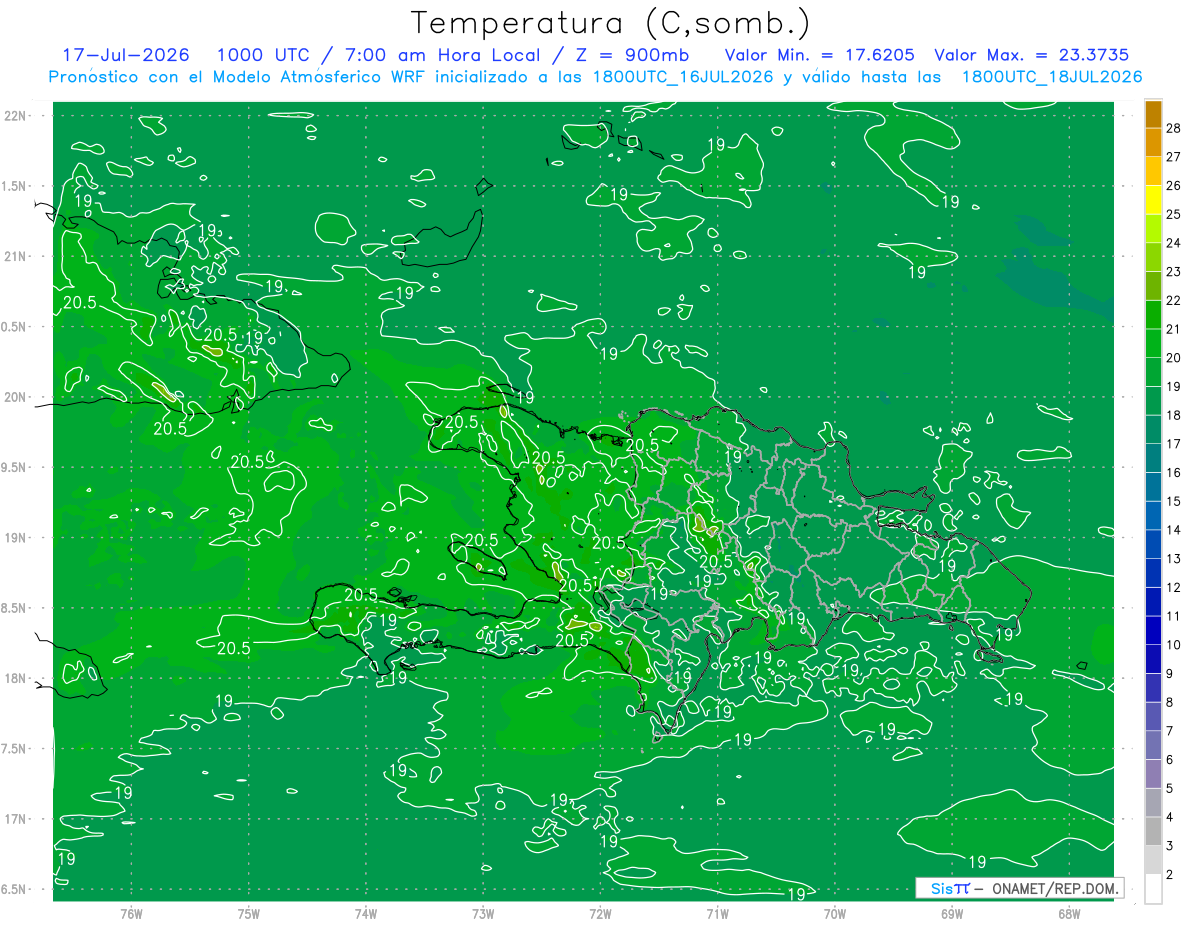
Task: Click the '15' color bar label
Action: (1175, 501)
